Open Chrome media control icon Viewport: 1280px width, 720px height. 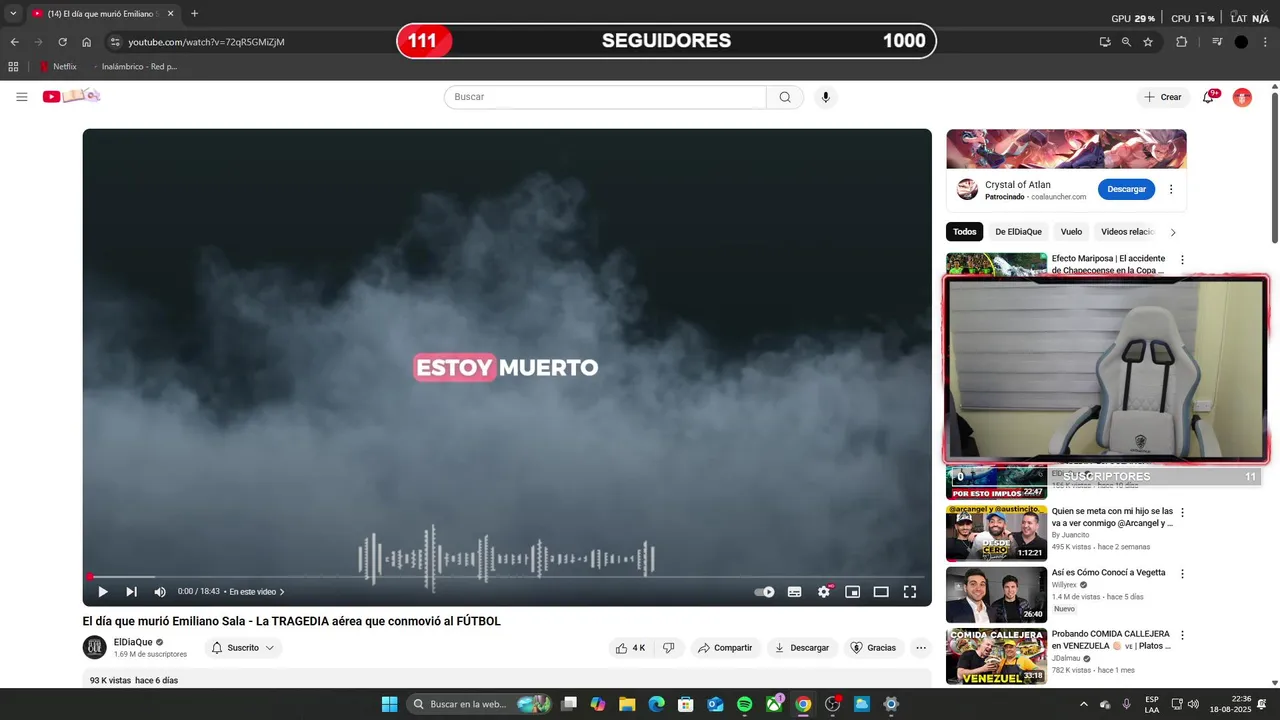[x=1217, y=42]
